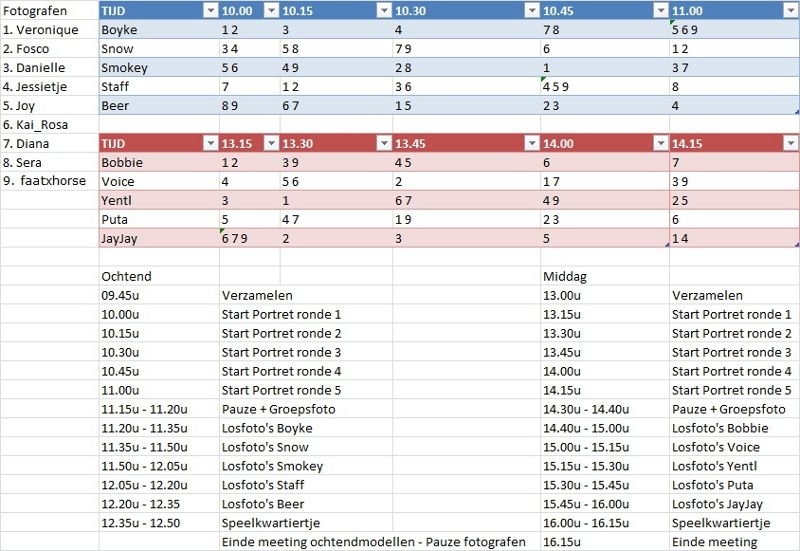Expand the 14.15 column filter arrow
The width and height of the screenshot is (800, 551).
point(791,143)
